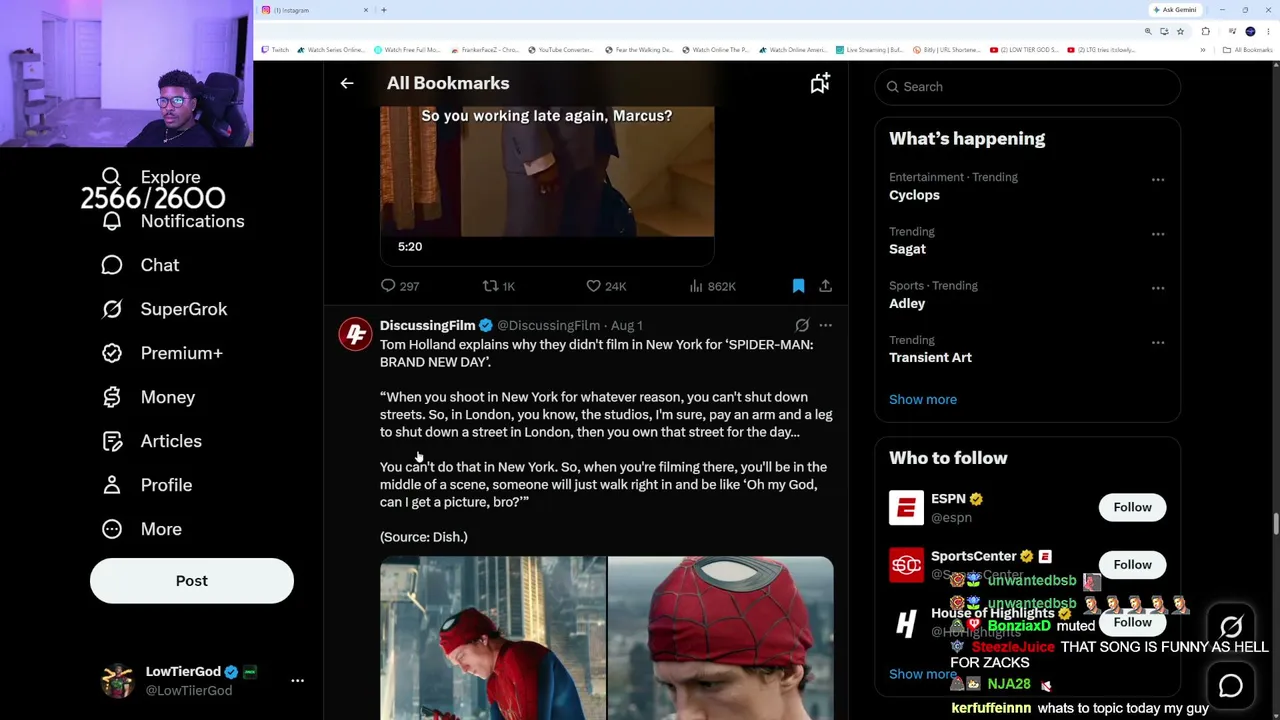The height and width of the screenshot is (720, 1280).
Task: Repost the video post with 1K reposts
Action: (498, 286)
